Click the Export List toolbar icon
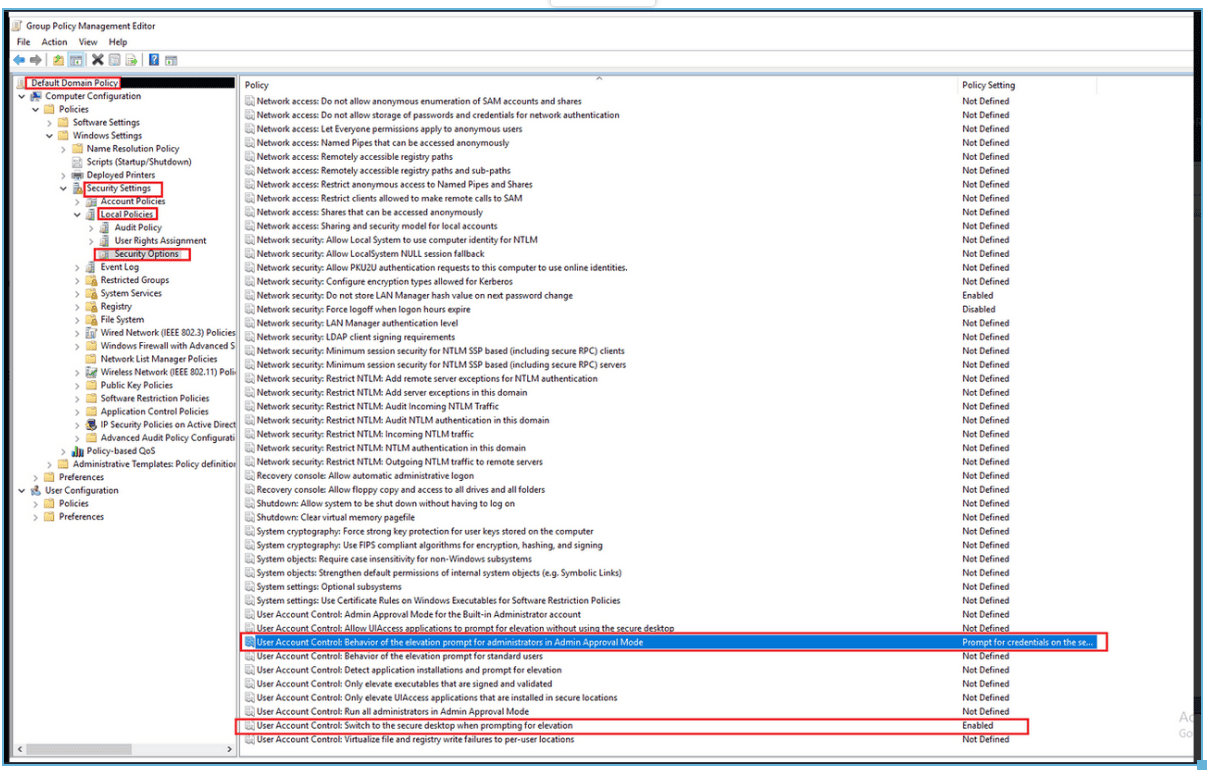 click(133, 60)
